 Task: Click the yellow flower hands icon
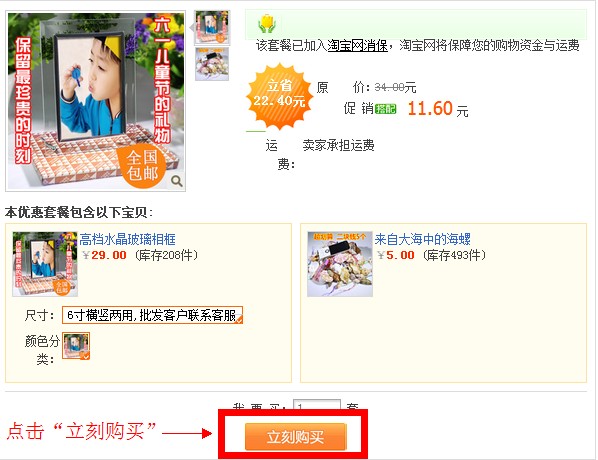tap(267, 24)
